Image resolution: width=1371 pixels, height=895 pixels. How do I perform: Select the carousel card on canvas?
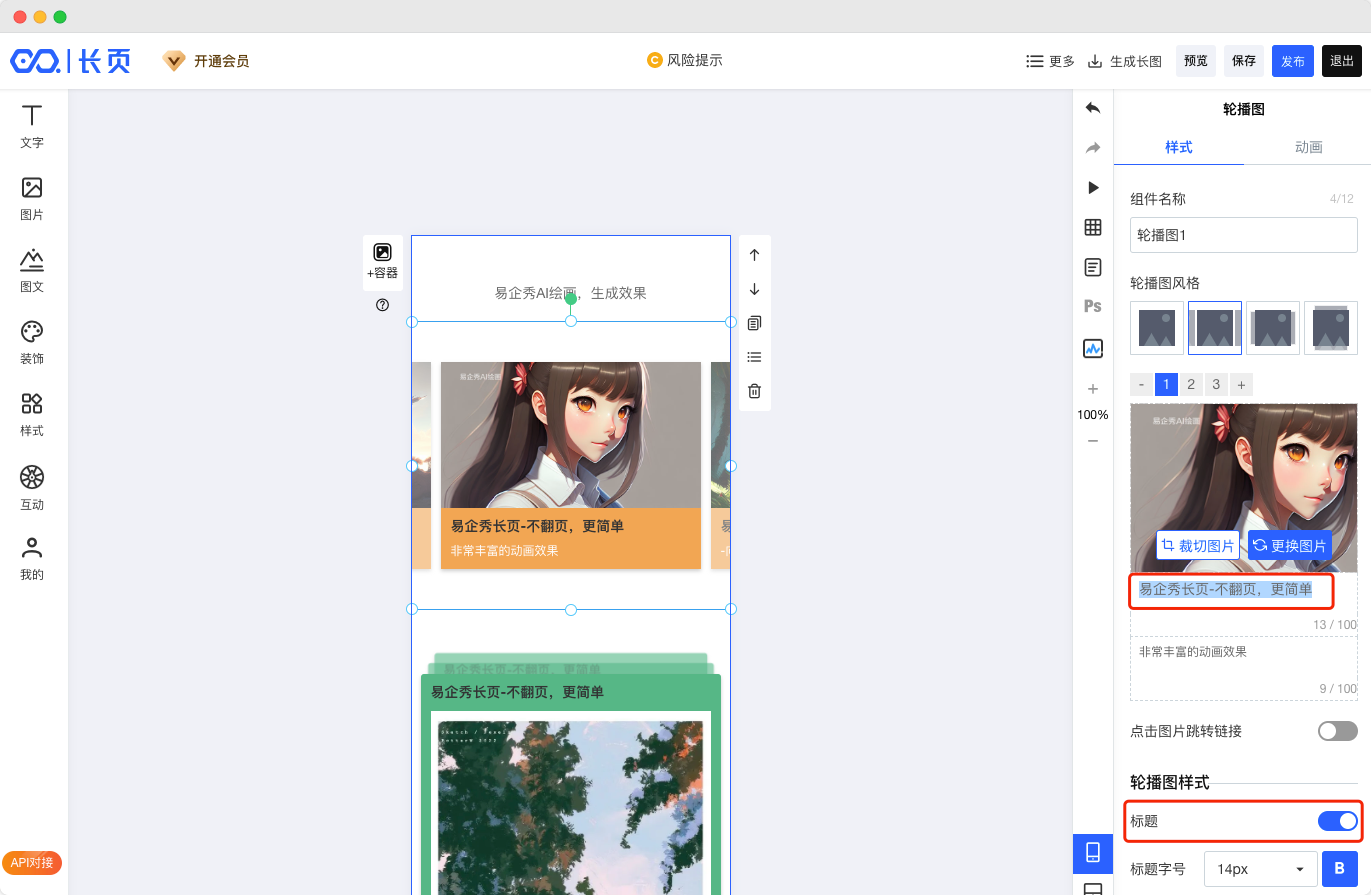(571, 465)
